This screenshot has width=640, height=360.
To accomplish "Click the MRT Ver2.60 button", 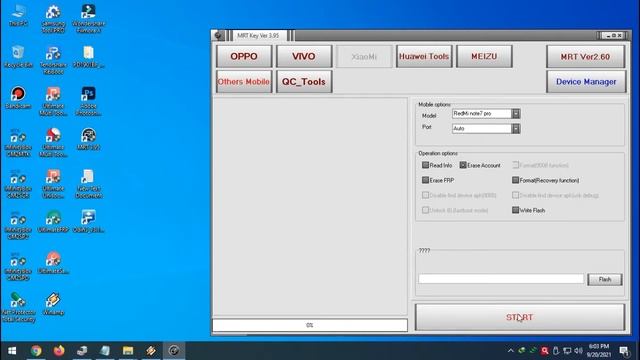I will tap(585, 56).
